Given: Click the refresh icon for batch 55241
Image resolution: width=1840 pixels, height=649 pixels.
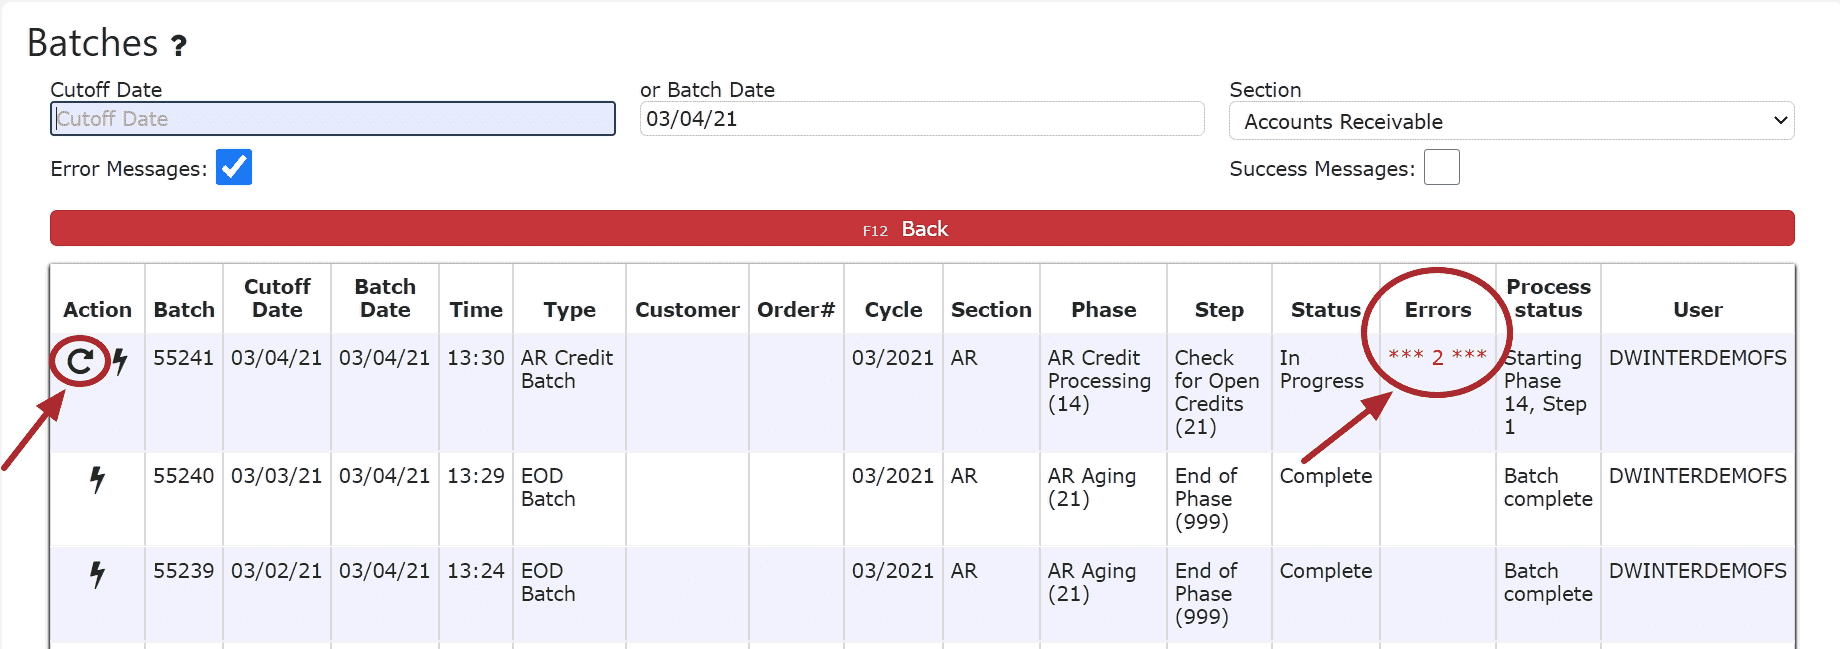Looking at the screenshot, I should click(80, 361).
